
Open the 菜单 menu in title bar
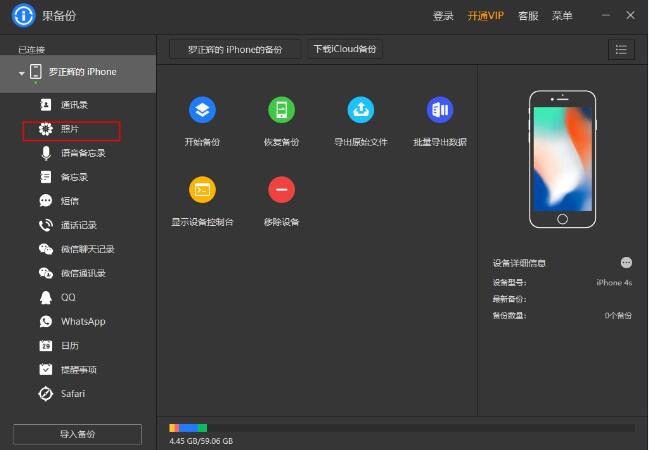tap(562, 16)
